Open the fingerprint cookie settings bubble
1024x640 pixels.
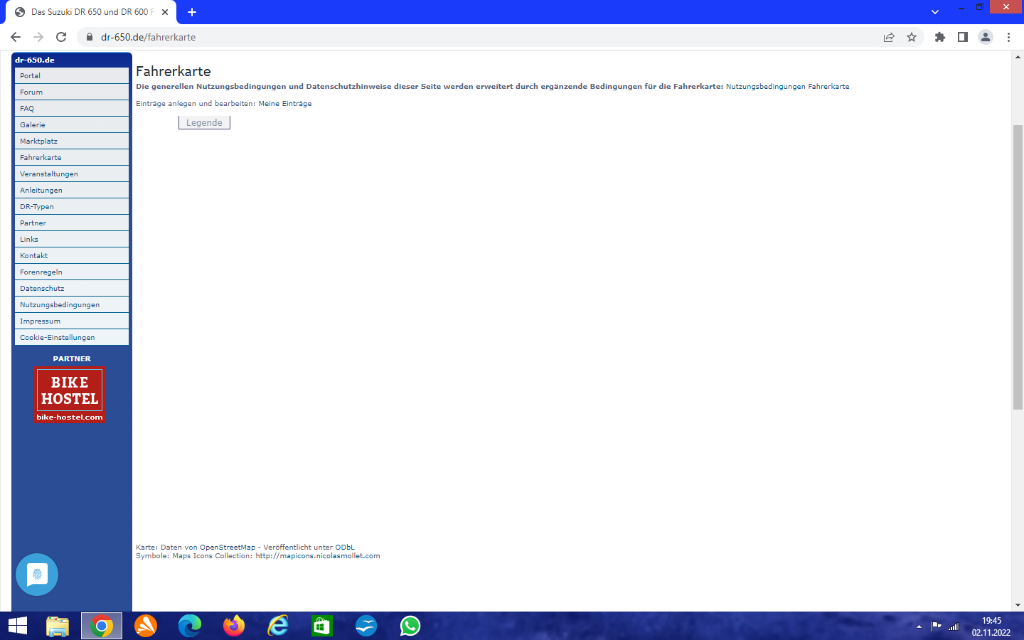(x=37, y=575)
